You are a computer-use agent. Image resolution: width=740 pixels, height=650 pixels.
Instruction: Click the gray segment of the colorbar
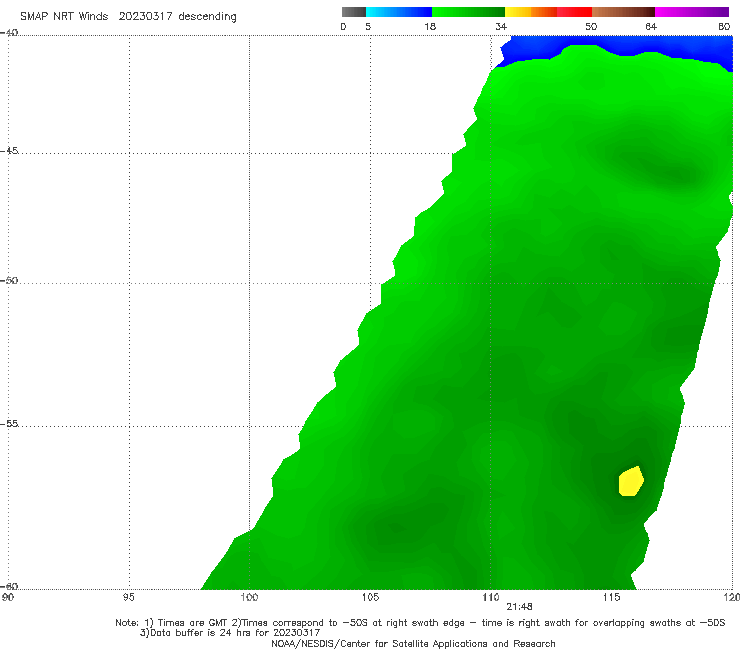pos(353,12)
